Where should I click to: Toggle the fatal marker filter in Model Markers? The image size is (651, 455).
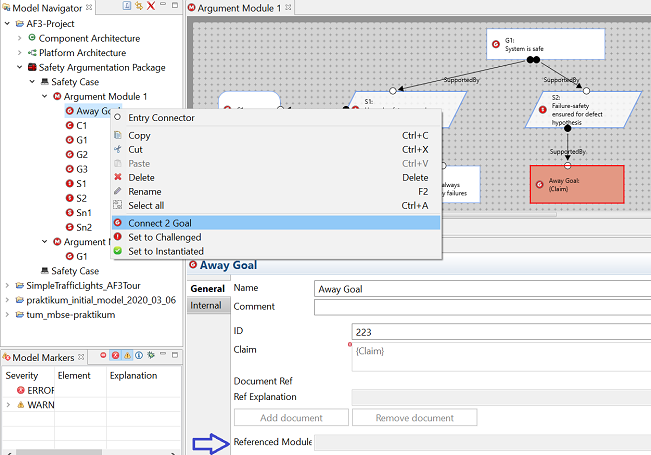(x=103, y=355)
